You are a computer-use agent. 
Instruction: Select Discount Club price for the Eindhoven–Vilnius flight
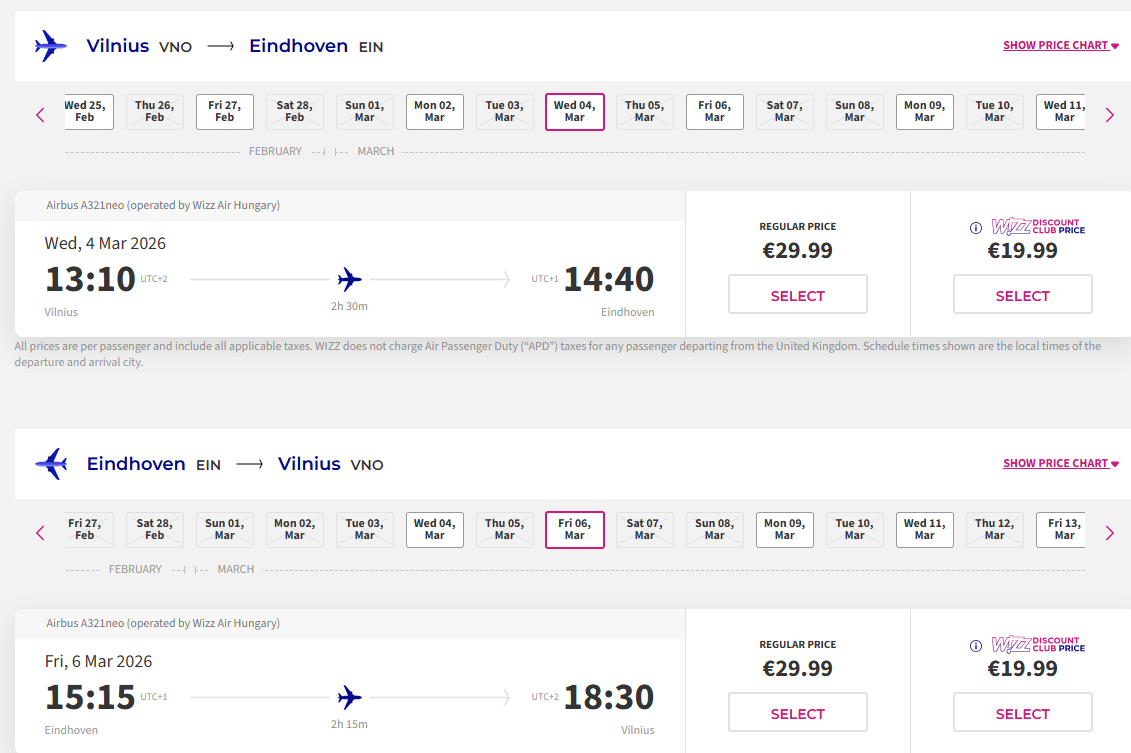pyautogui.click(x=1022, y=714)
